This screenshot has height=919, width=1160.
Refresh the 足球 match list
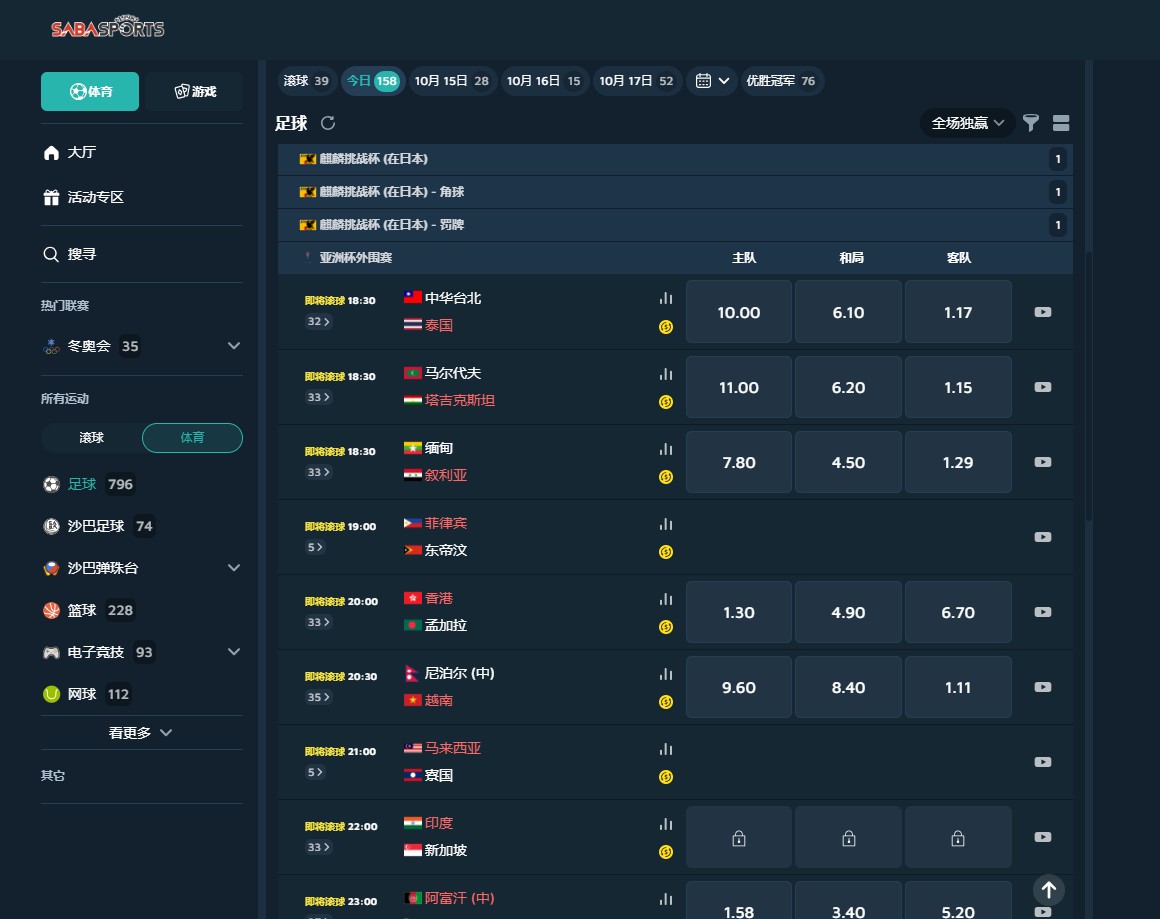(329, 123)
